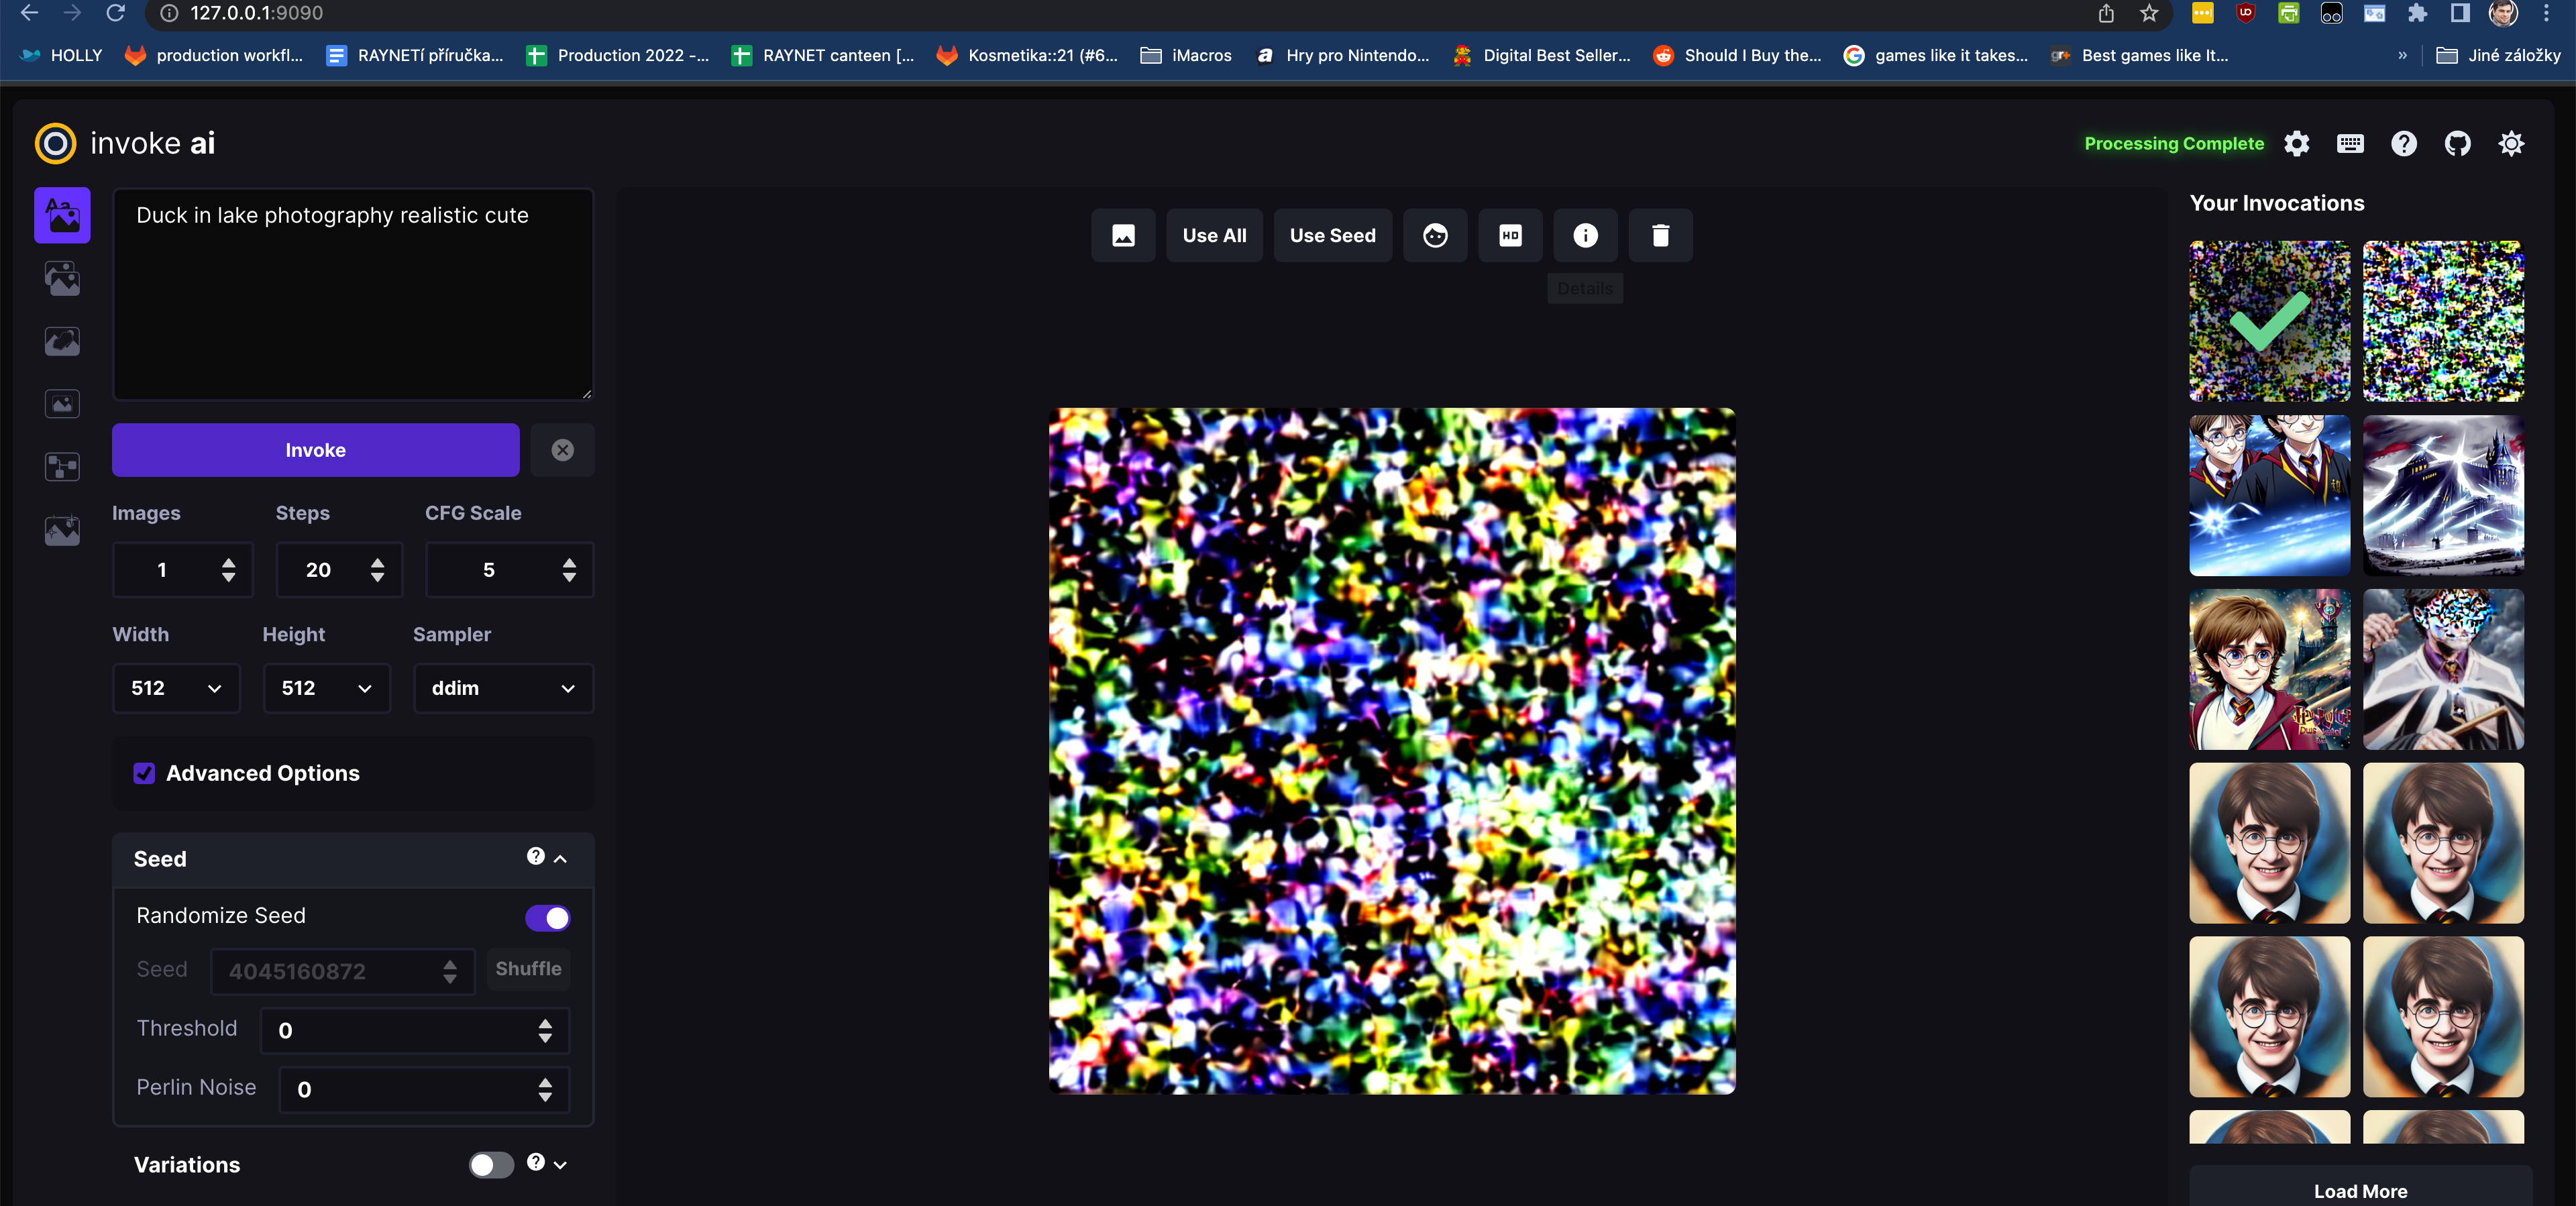Click the Threshold value field
This screenshot has width=2576, height=1206.
pos(415,1031)
